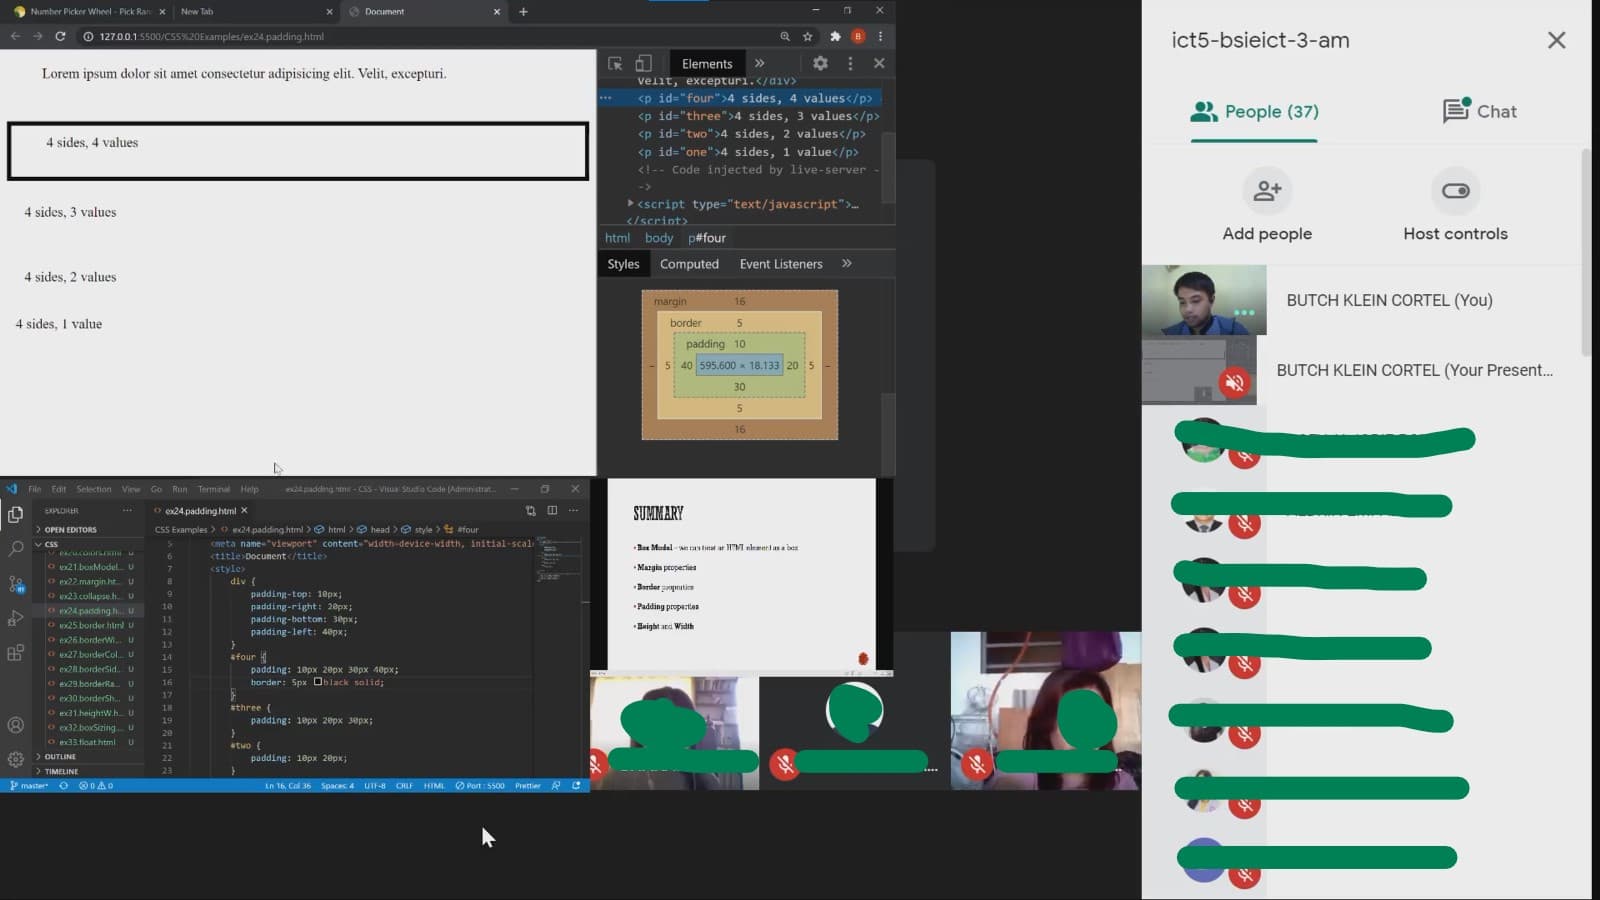Image resolution: width=1600 pixels, height=900 pixels.
Task: Click the Port : 5500 live server button
Action: click(x=480, y=785)
